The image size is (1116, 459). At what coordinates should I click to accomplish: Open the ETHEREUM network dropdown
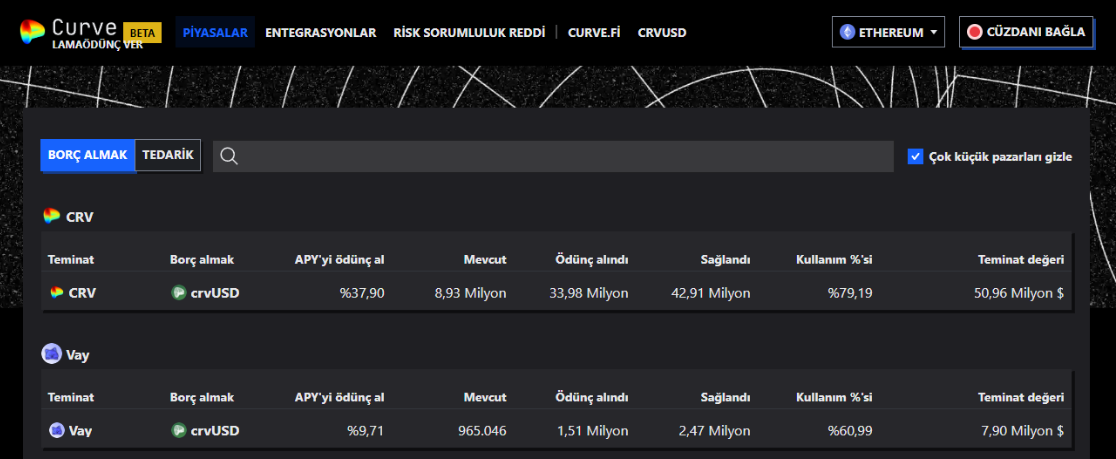click(888, 32)
